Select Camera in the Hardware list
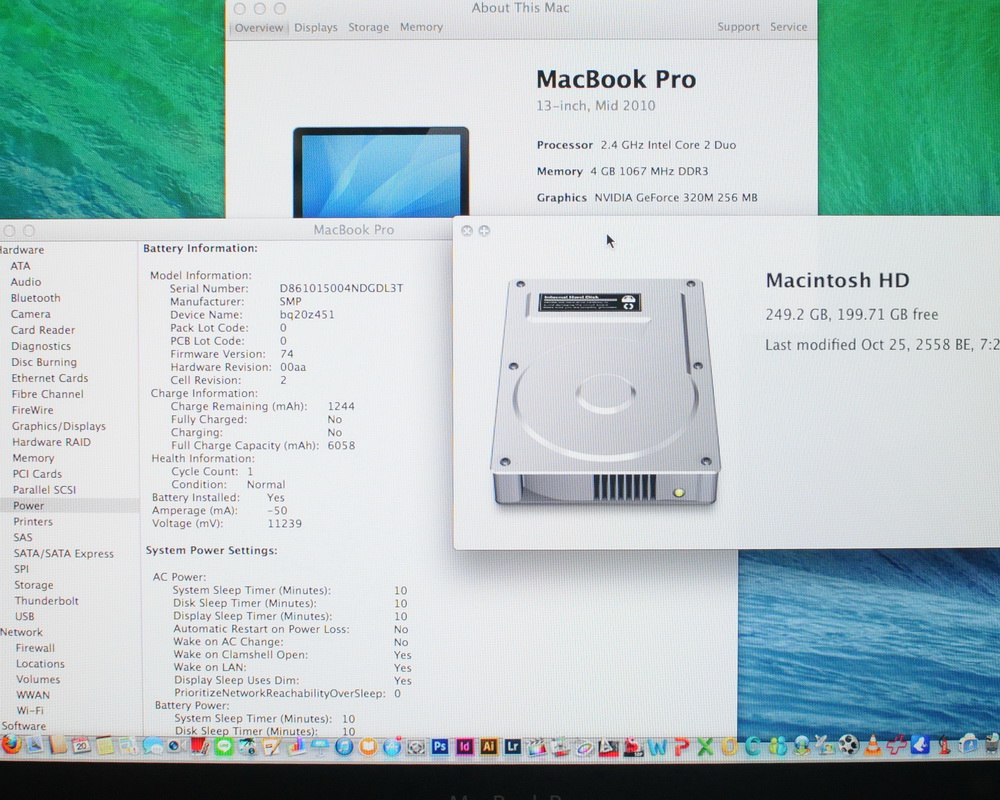This screenshot has height=800, width=1000. click(31, 314)
